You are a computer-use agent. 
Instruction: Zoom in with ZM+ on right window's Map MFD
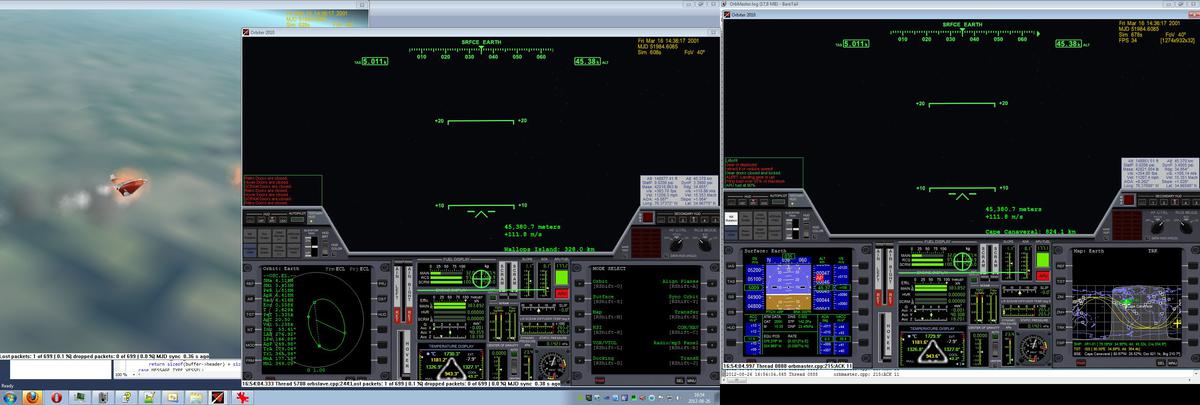coord(1060,312)
